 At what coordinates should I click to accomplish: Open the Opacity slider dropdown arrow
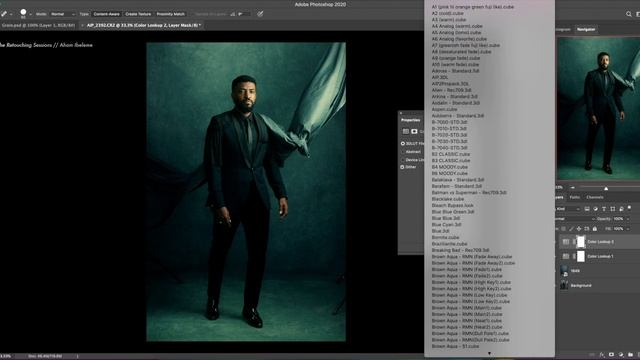pyautogui.click(x=628, y=219)
